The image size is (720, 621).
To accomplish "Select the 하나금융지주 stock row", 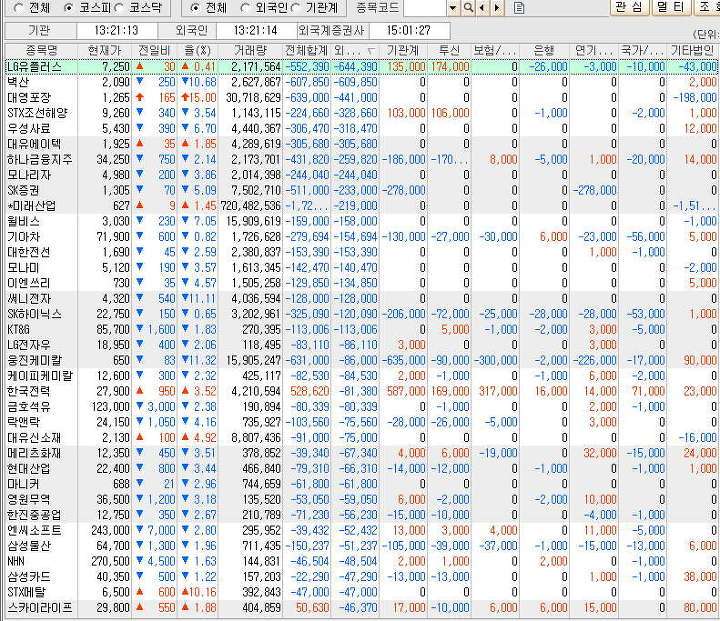I will [x=361, y=159].
